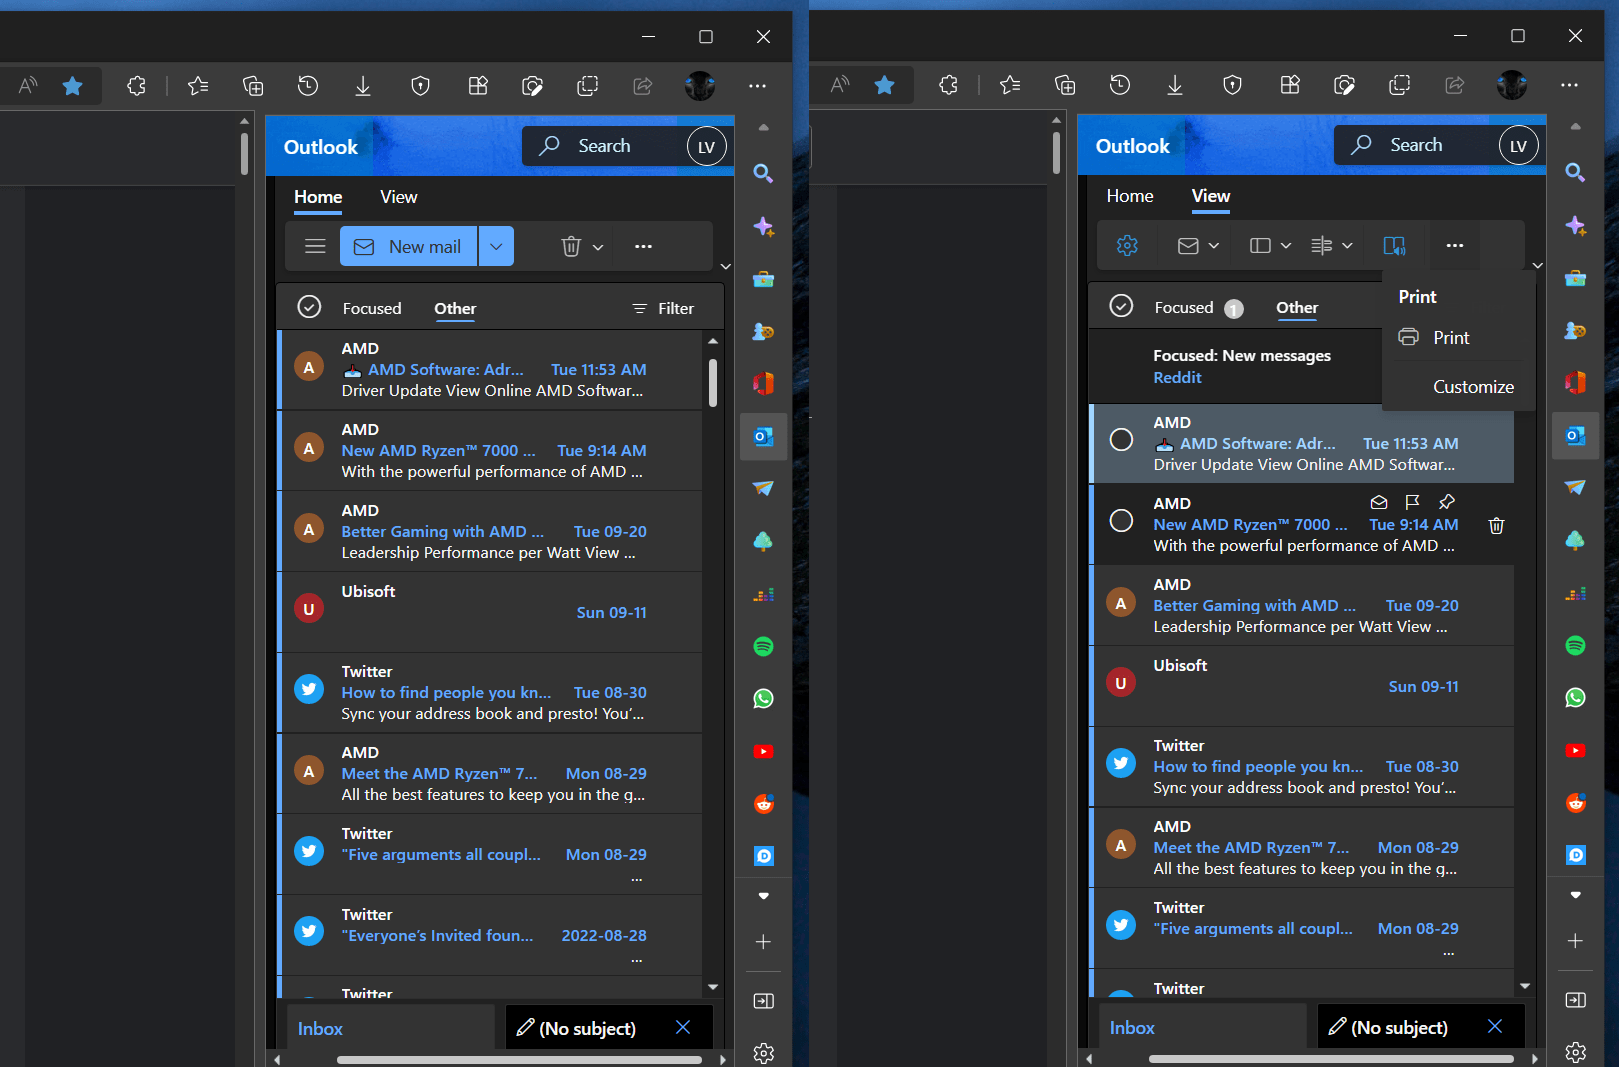Open Telegram icon in the left window sidebar
The height and width of the screenshot is (1067, 1619).
click(x=763, y=488)
